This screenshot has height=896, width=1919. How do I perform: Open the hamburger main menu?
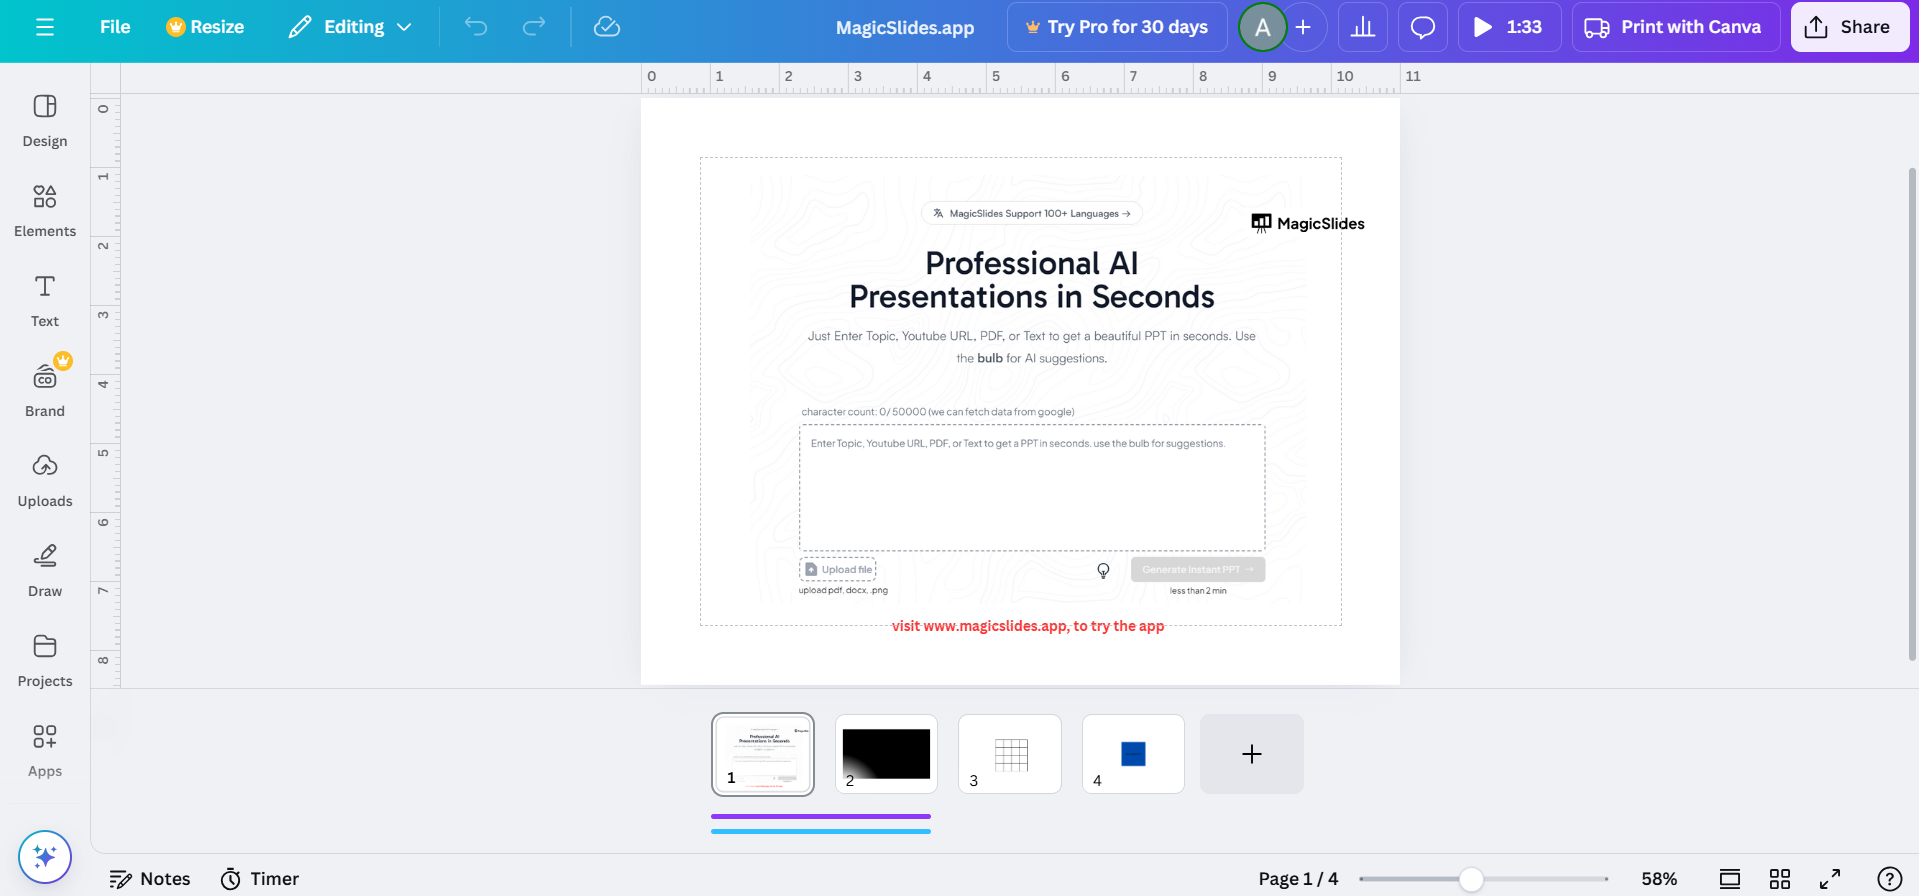point(45,27)
